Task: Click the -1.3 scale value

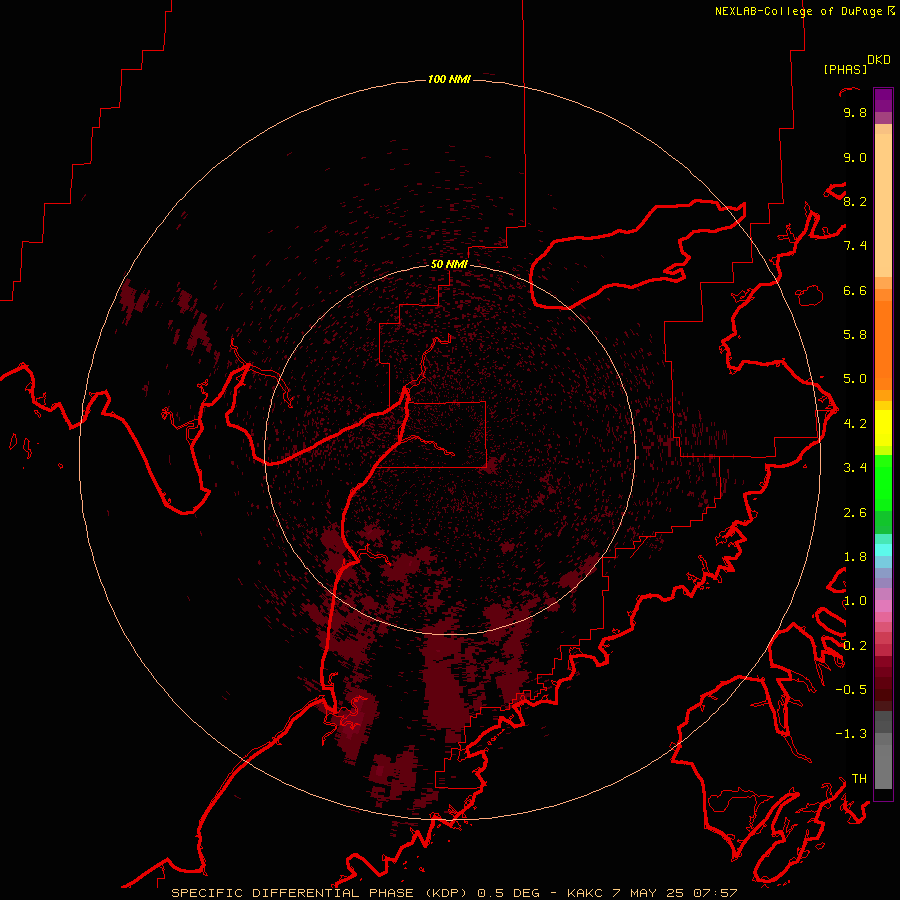Action: point(851,734)
